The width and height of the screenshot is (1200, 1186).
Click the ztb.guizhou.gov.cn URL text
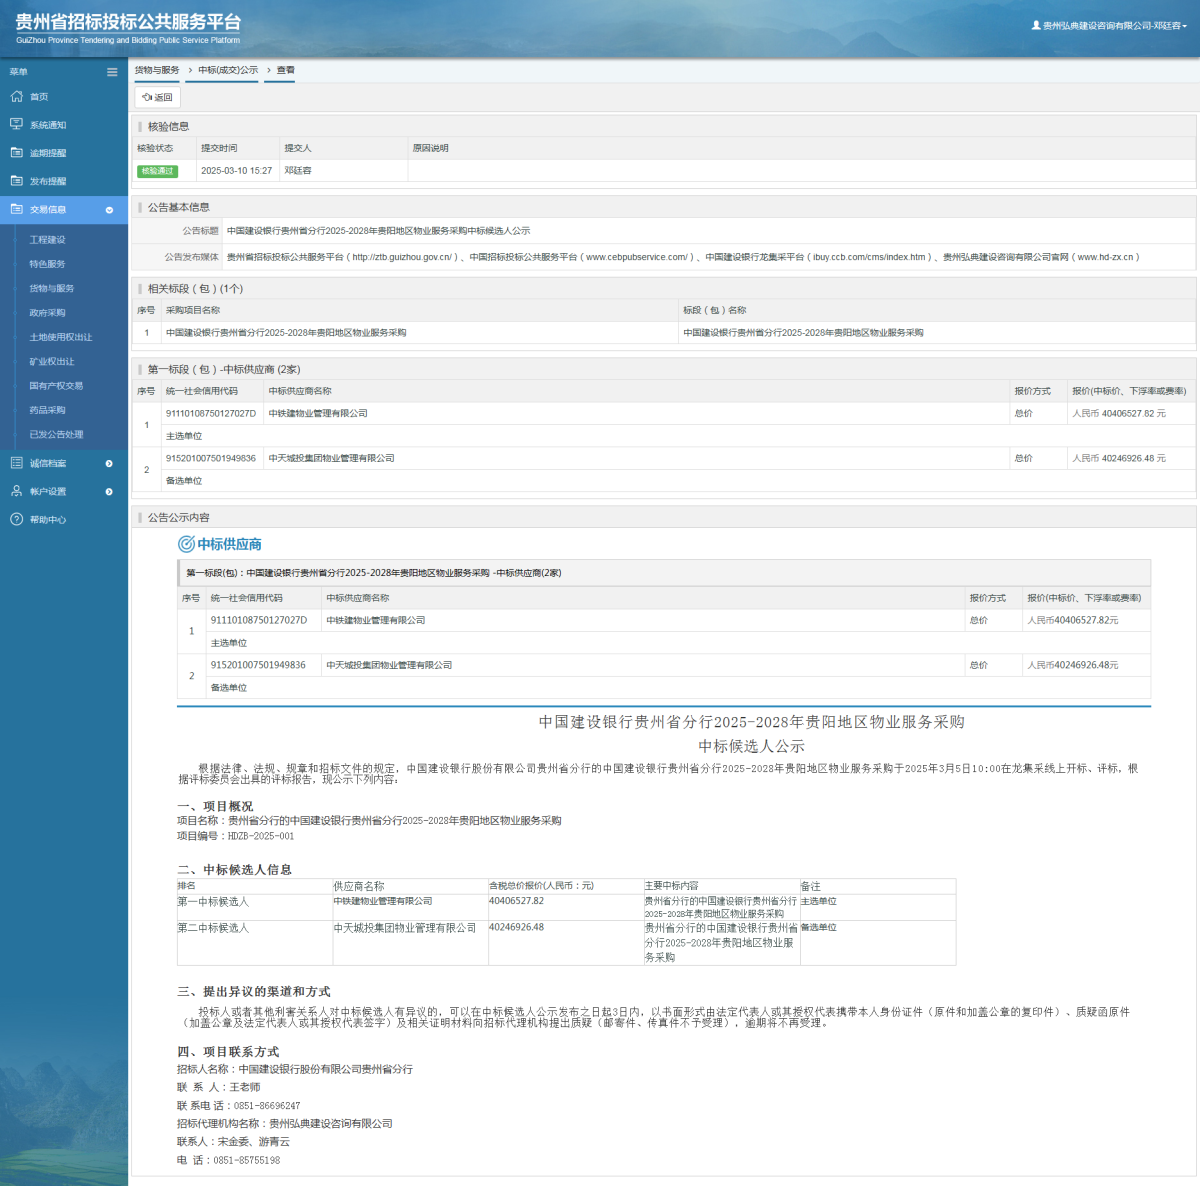click(403, 257)
